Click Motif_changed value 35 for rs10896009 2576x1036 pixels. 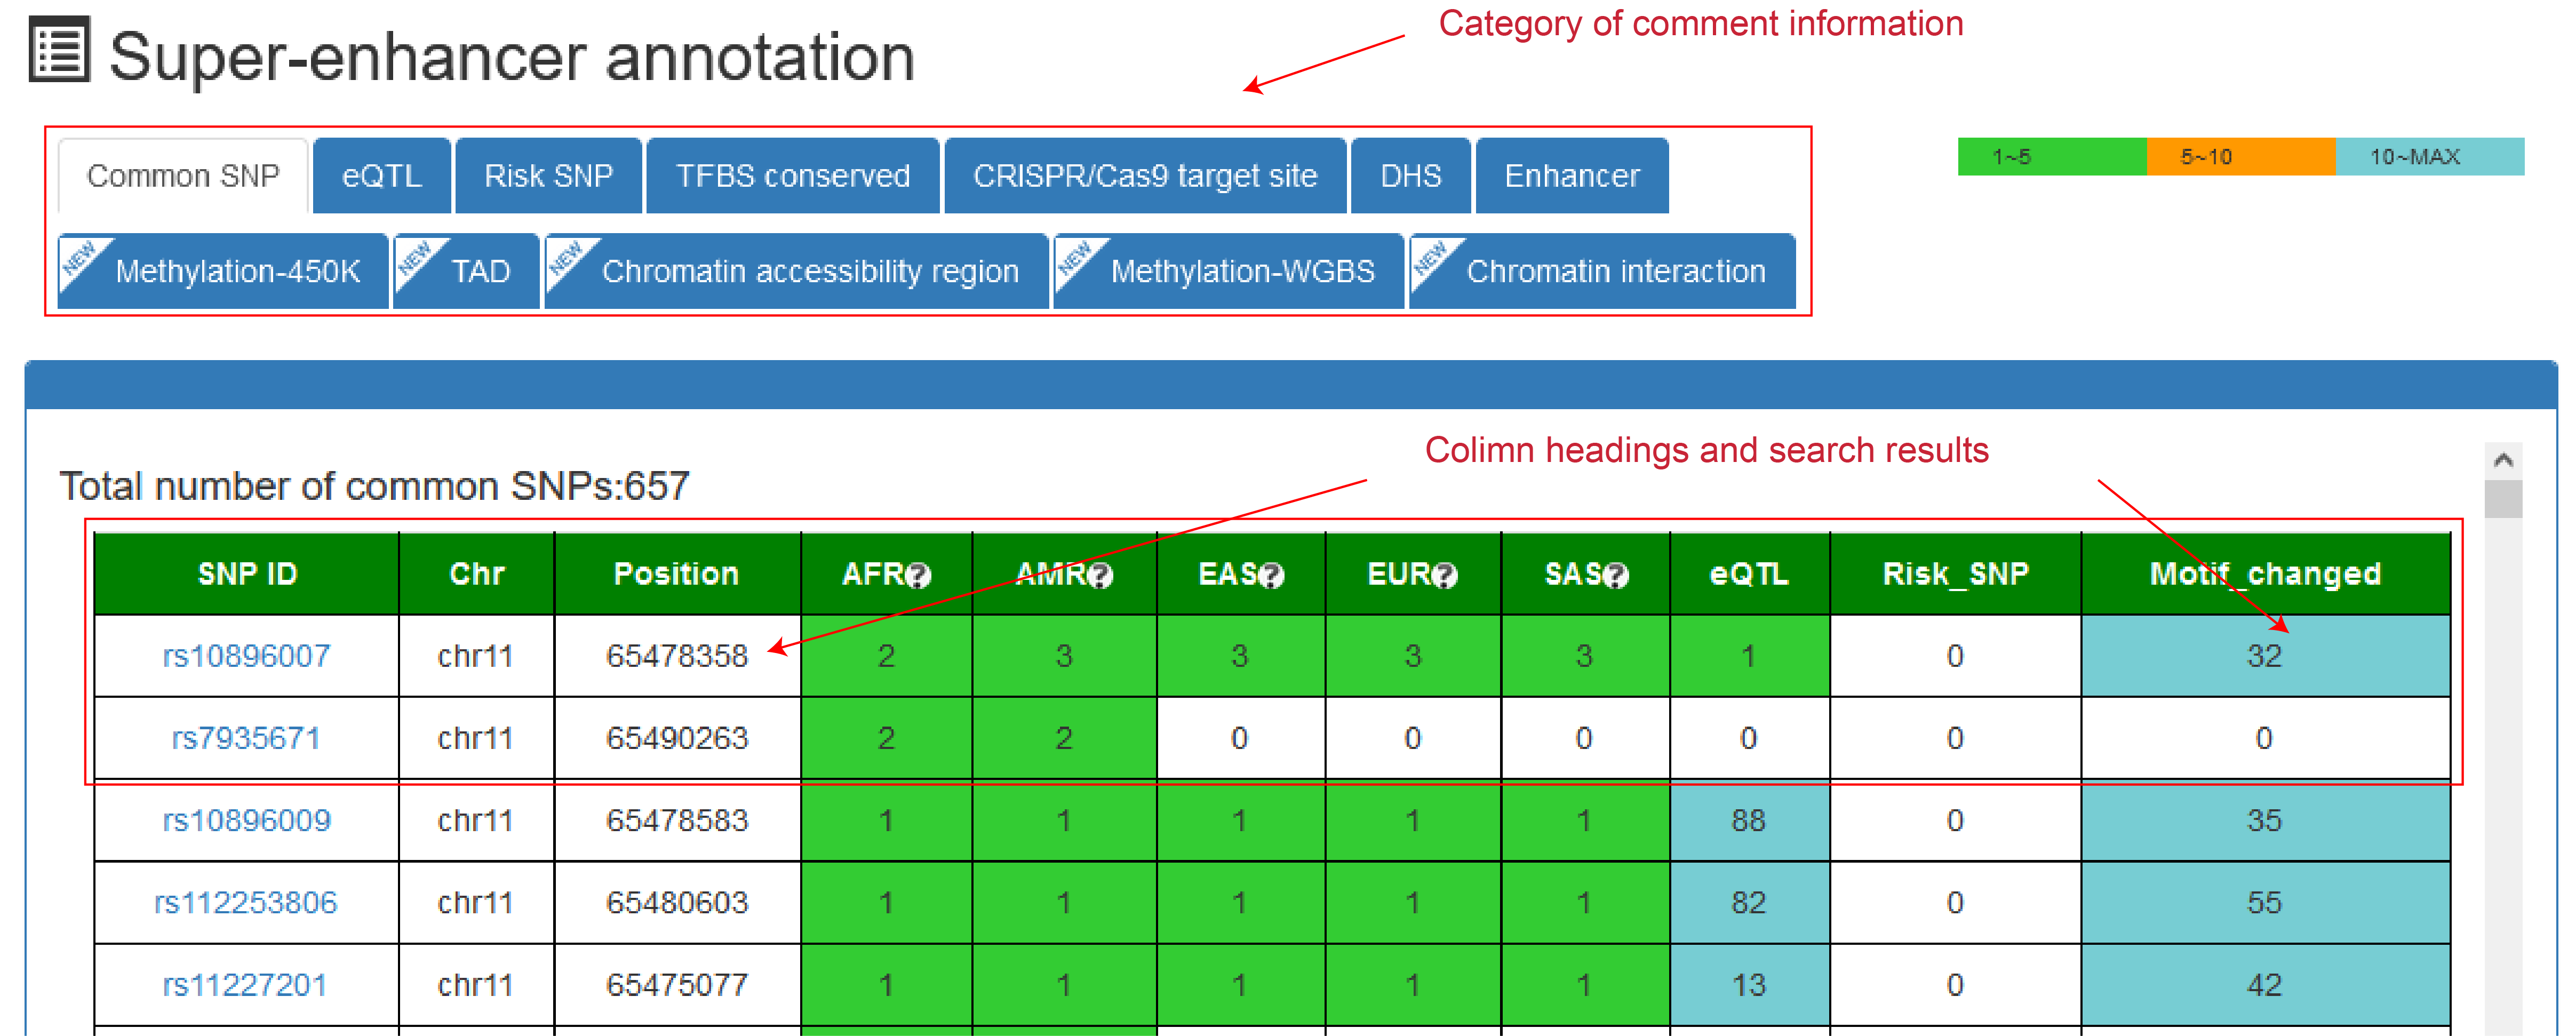pyautogui.click(x=2265, y=820)
